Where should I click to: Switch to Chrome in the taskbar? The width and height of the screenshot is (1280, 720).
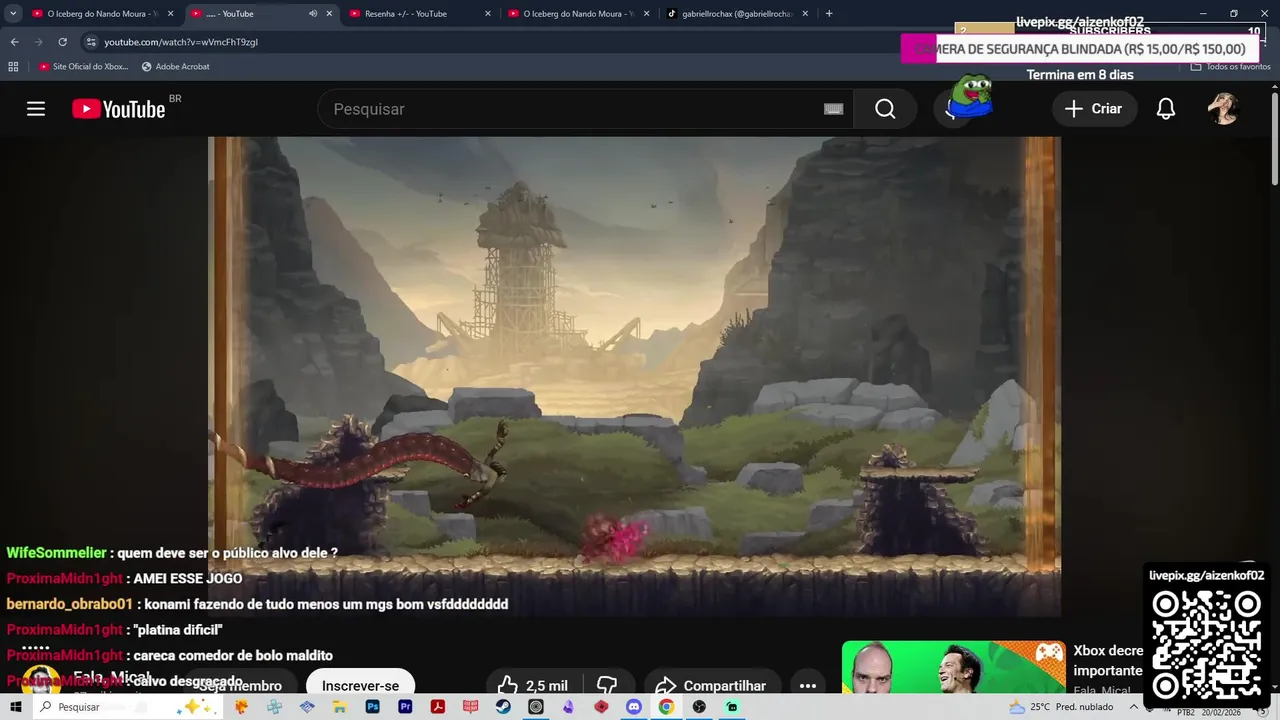click(x=666, y=707)
